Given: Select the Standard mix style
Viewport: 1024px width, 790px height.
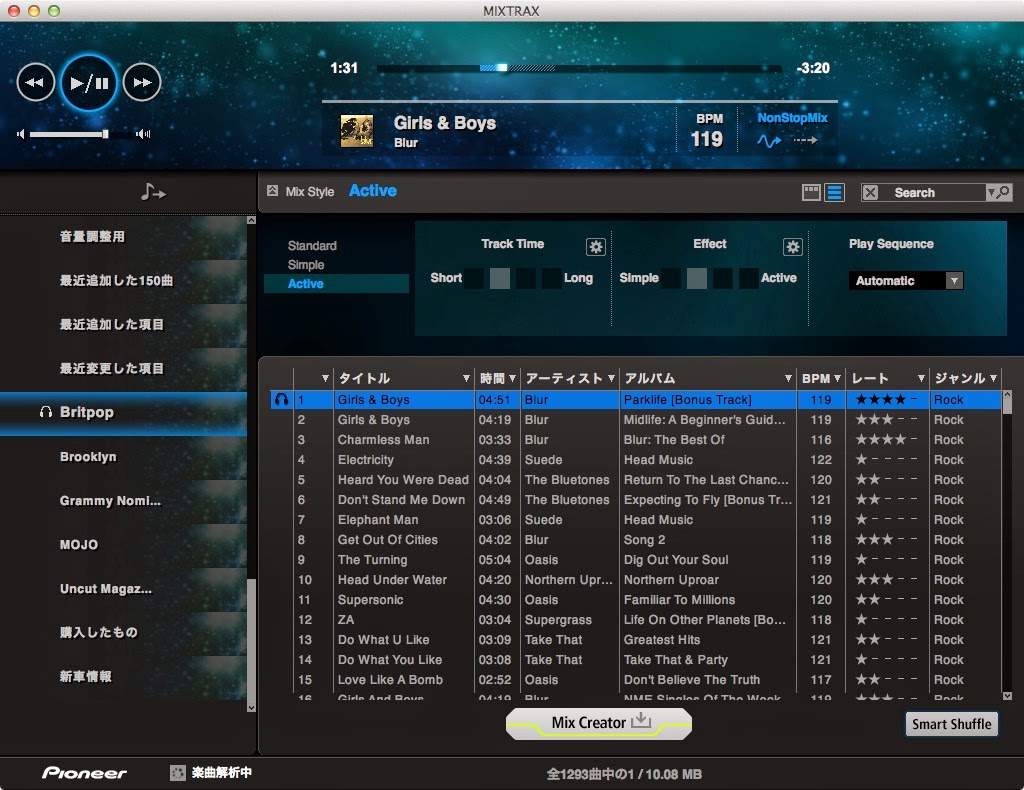Looking at the screenshot, I should coord(312,245).
